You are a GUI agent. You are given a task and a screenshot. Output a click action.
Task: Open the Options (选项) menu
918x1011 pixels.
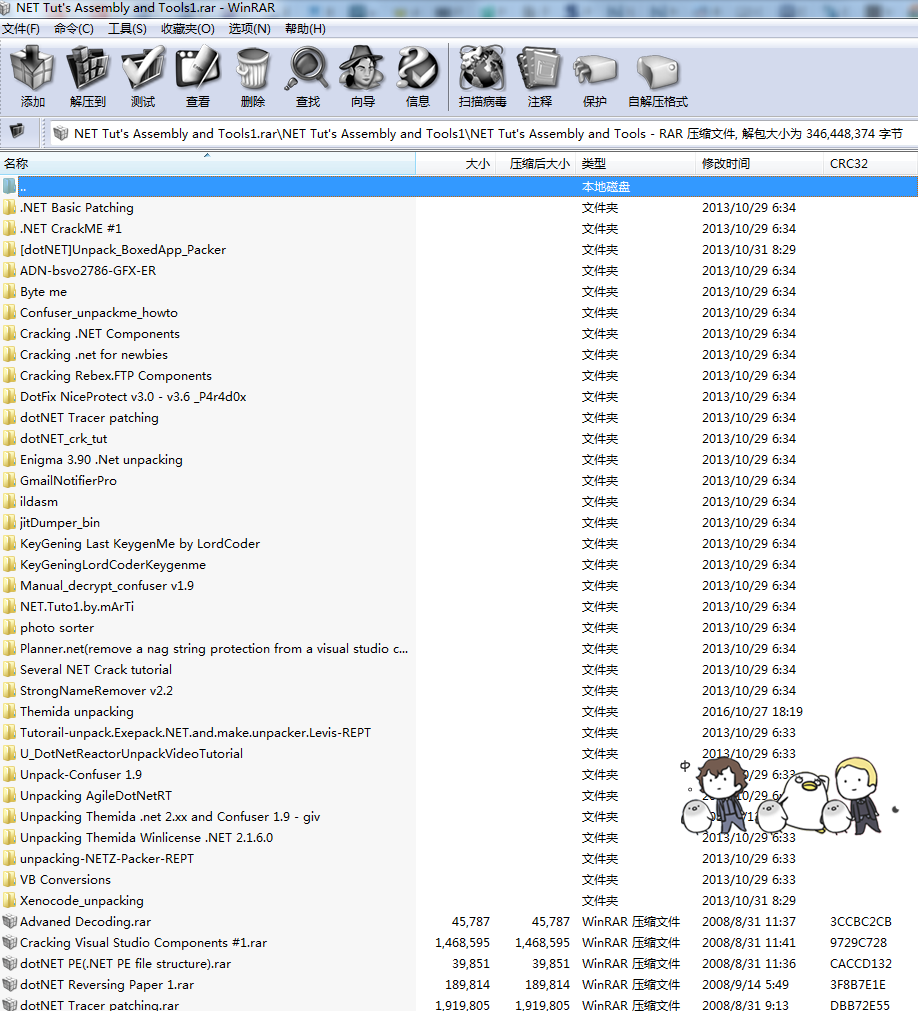249,29
